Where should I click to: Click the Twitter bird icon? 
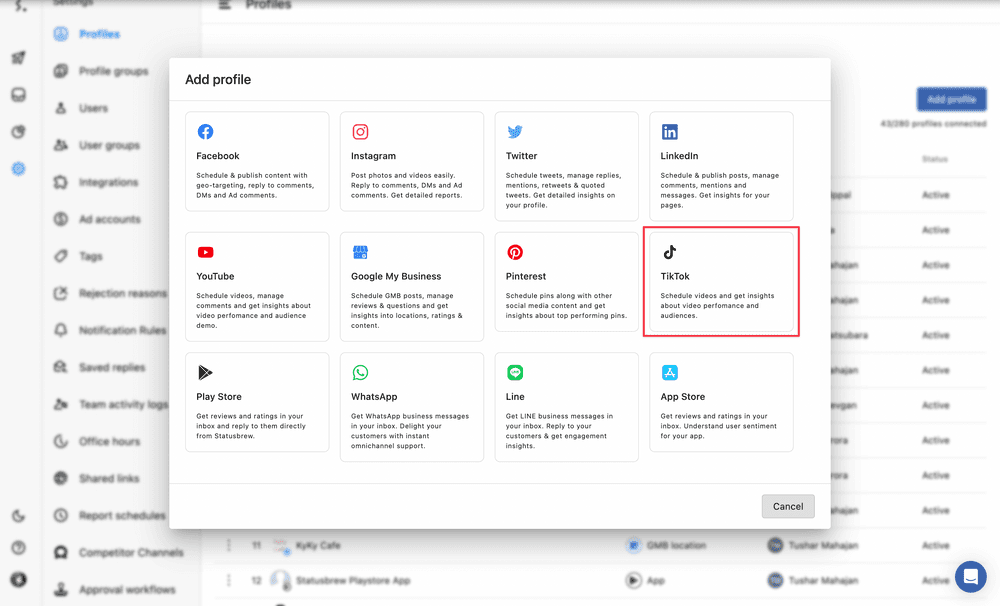pos(515,132)
